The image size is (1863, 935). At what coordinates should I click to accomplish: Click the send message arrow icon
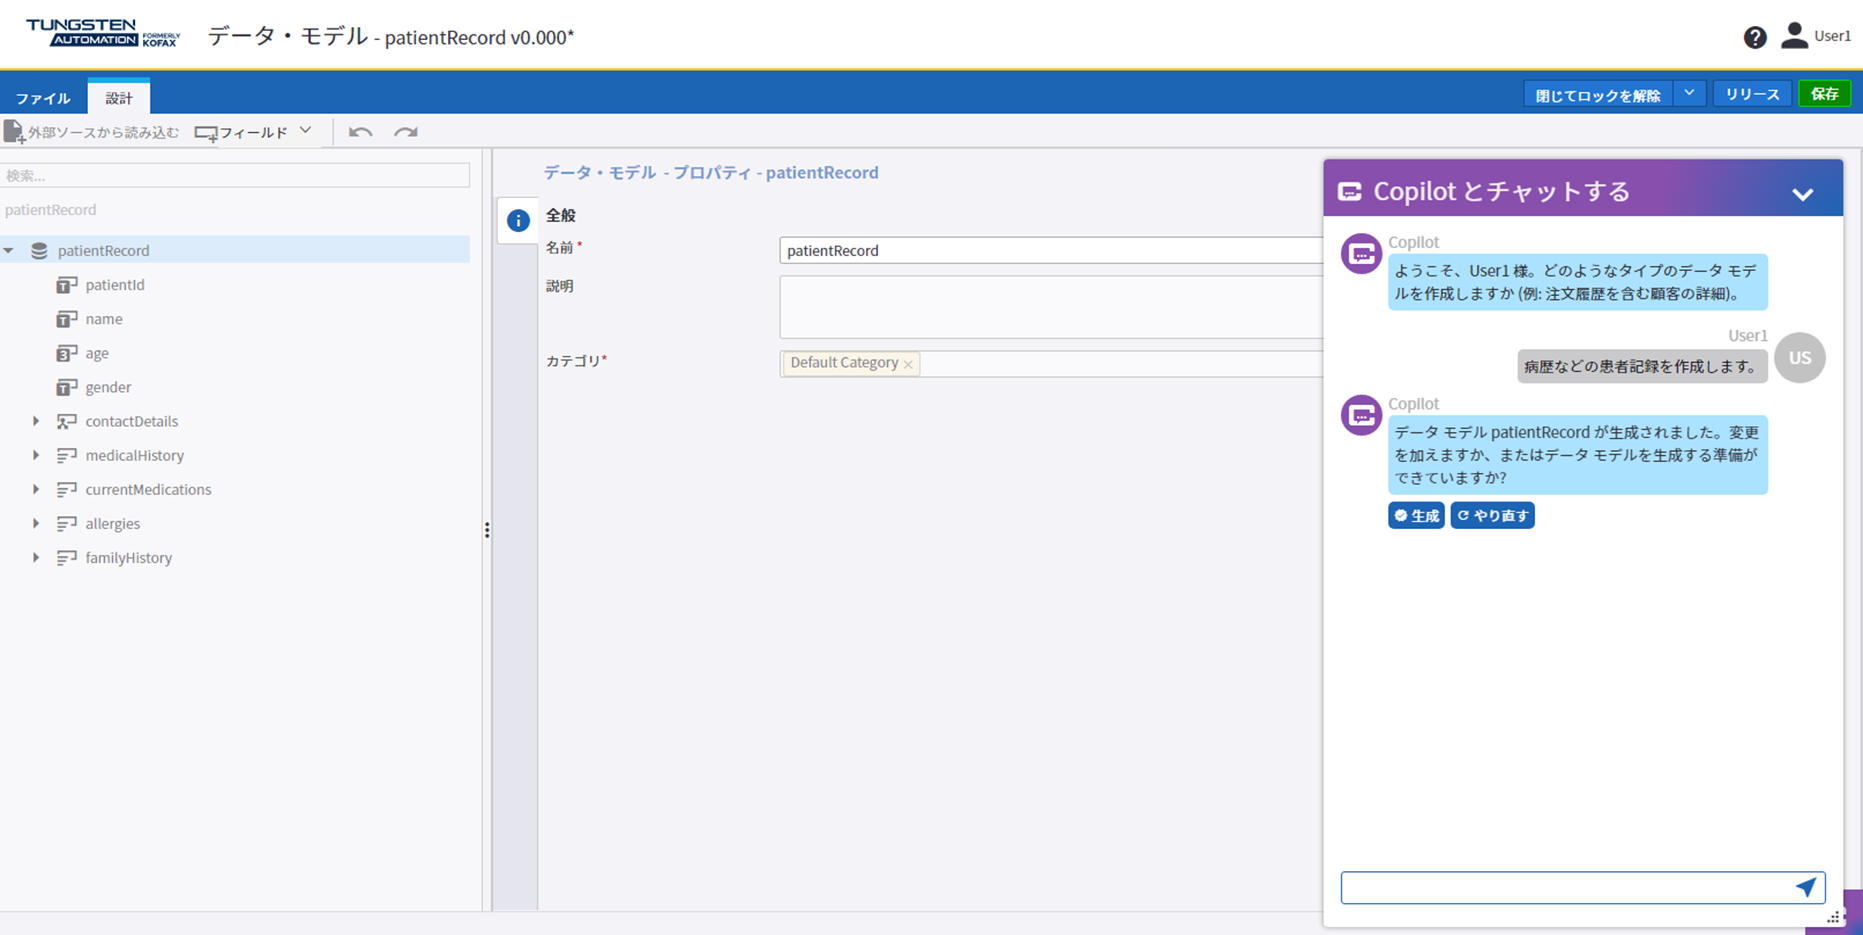pyautogui.click(x=1805, y=887)
